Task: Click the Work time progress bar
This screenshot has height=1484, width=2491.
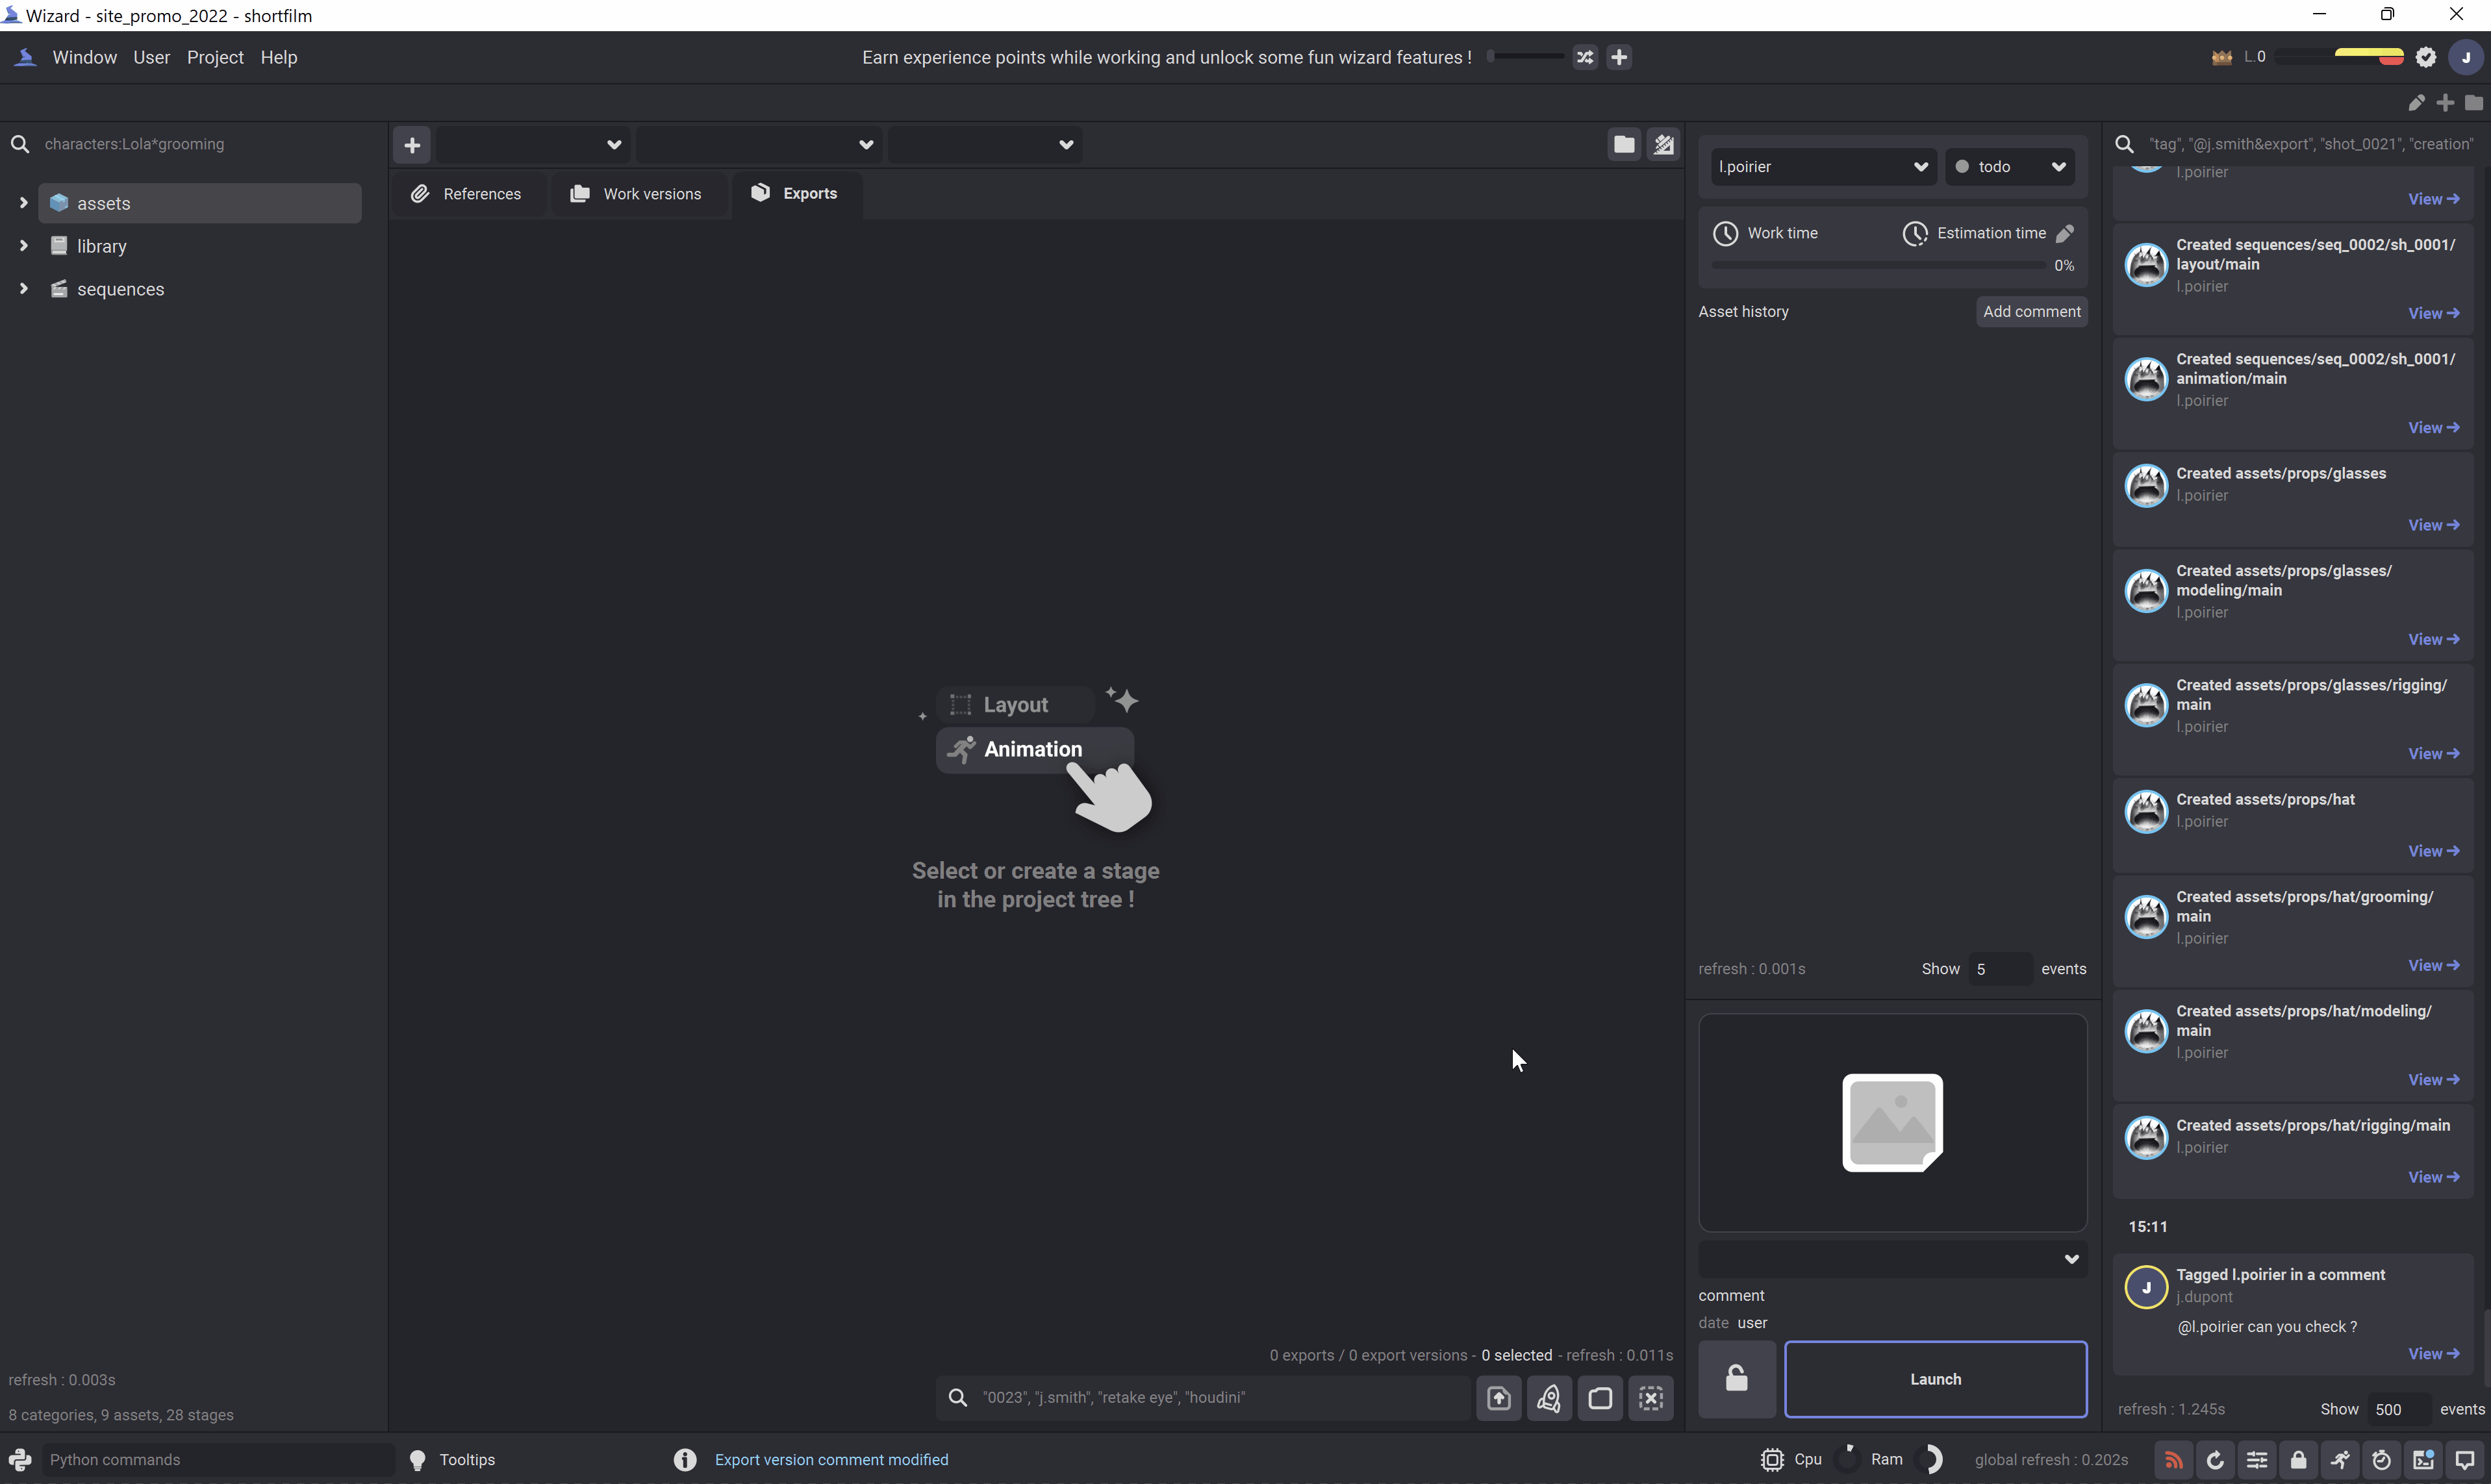Action: click(1877, 266)
